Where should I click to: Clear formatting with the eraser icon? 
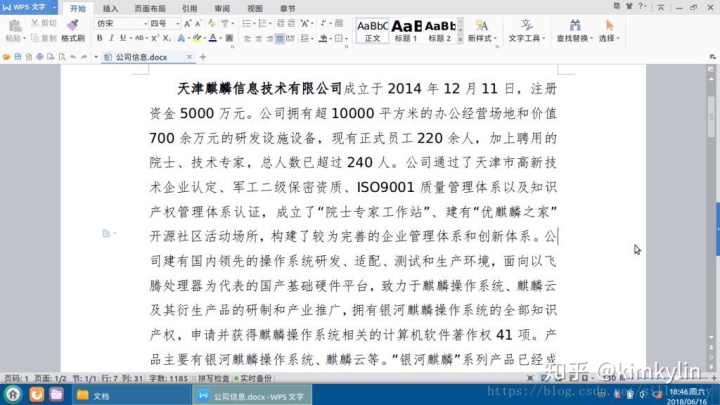point(211,23)
